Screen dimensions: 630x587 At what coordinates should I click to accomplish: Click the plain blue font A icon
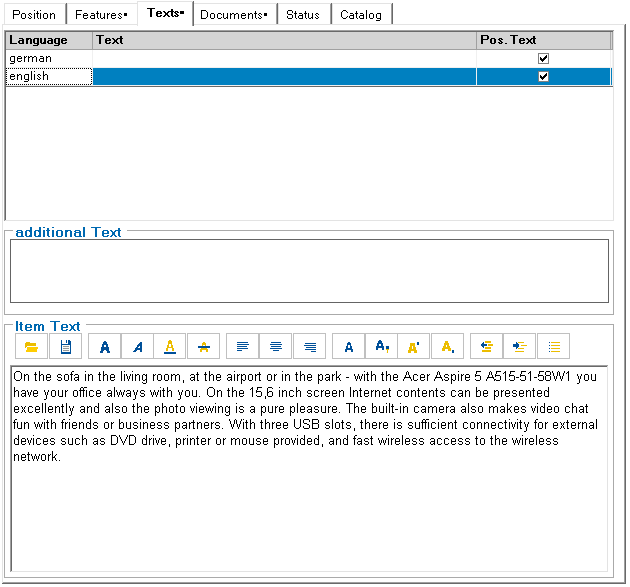tap(349, 346)
